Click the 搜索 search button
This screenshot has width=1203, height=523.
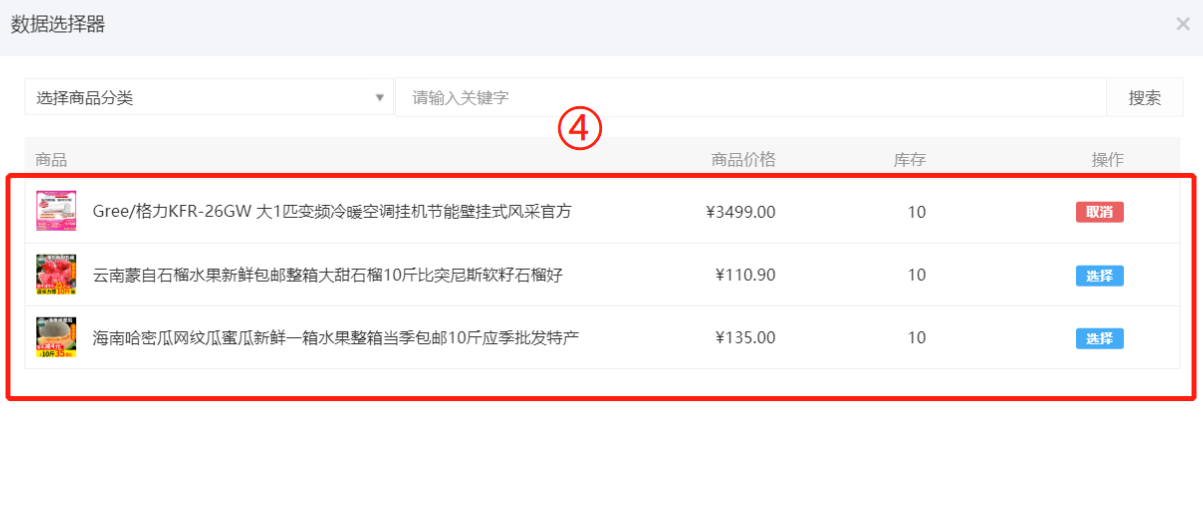[1144, 97]
